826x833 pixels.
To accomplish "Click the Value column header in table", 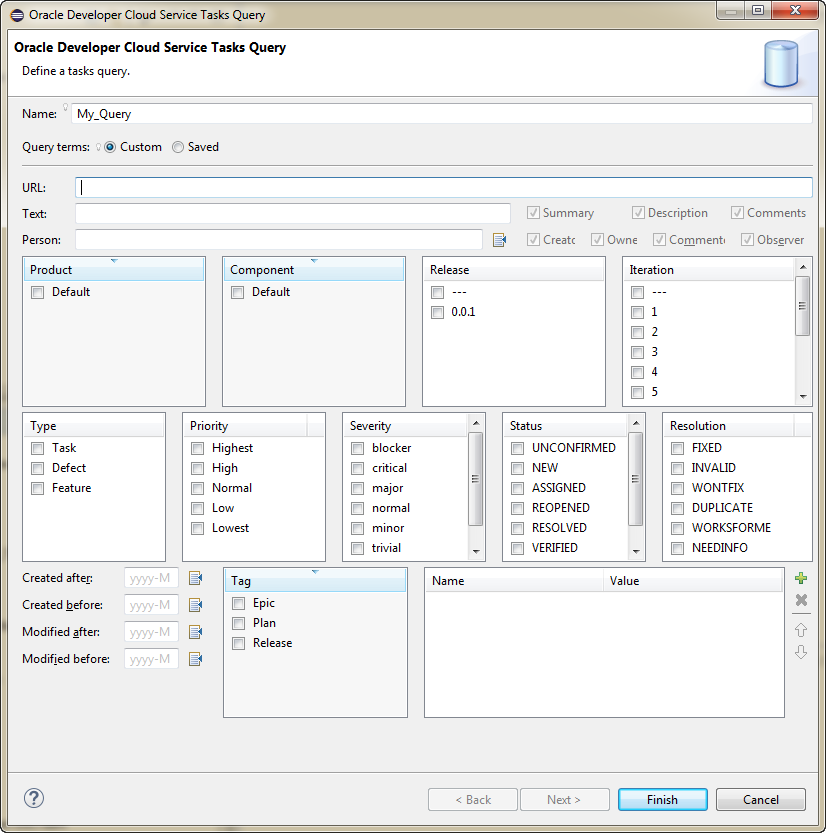I will (693, 581).
